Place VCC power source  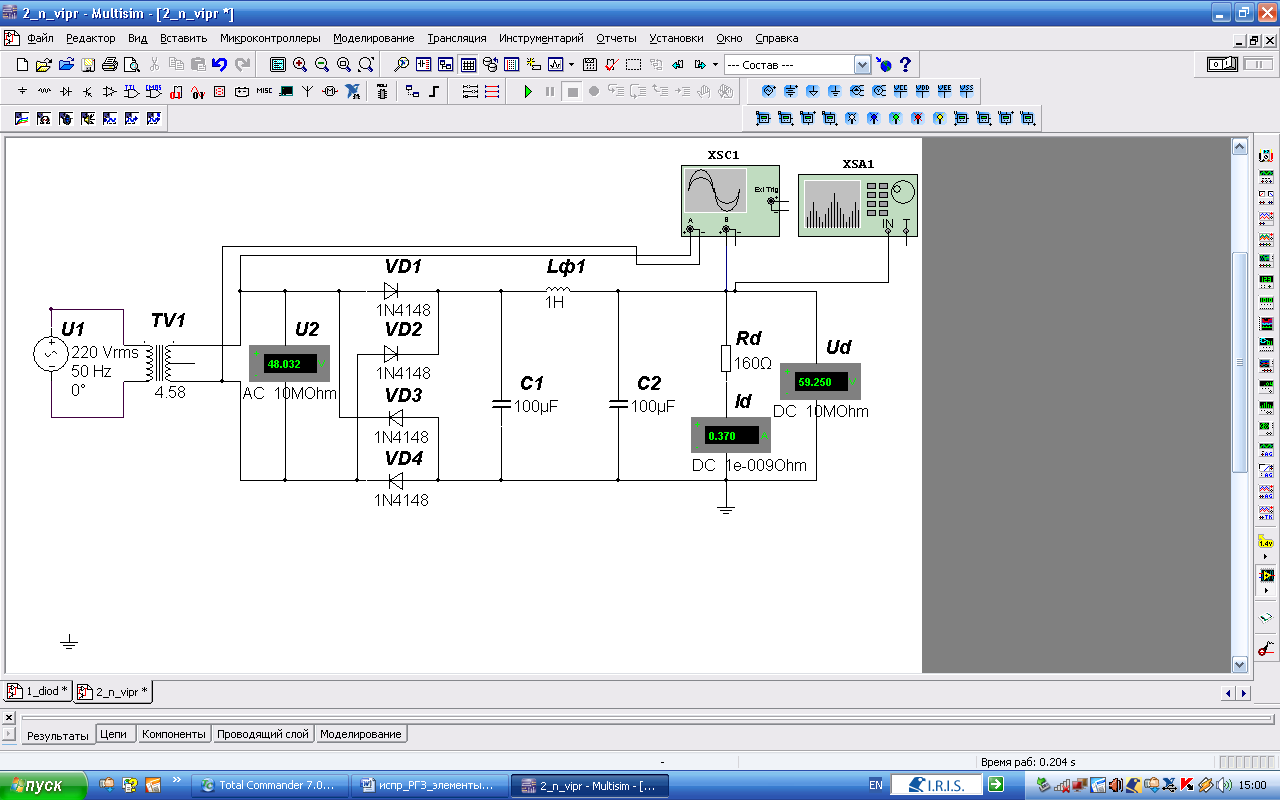pos(900,91)
